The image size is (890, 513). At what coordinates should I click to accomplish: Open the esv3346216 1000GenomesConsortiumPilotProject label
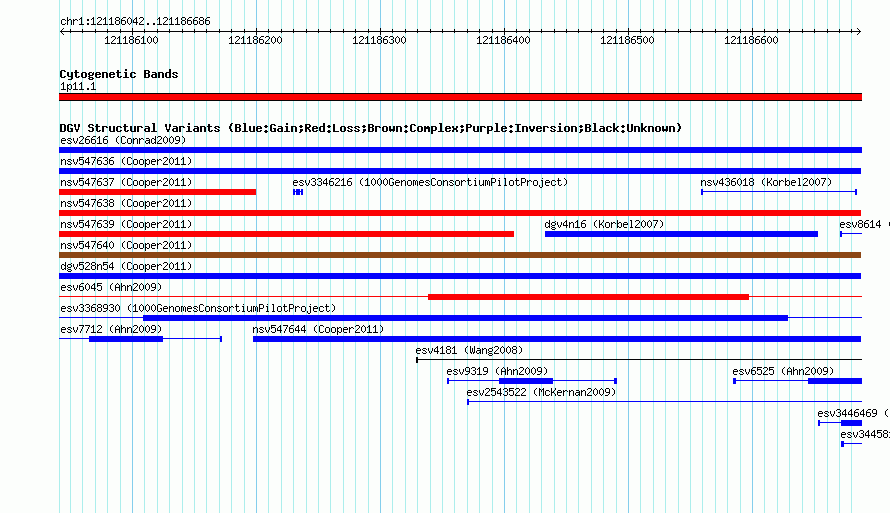coord(430,182)
